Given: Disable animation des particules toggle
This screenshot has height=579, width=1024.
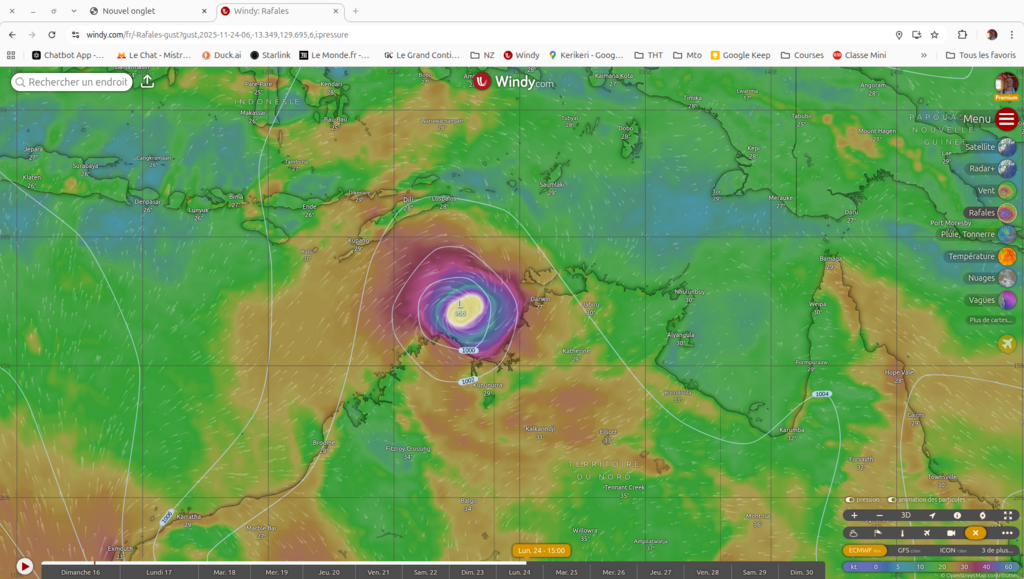Looking at the screenshot, I should pos(892,500).
